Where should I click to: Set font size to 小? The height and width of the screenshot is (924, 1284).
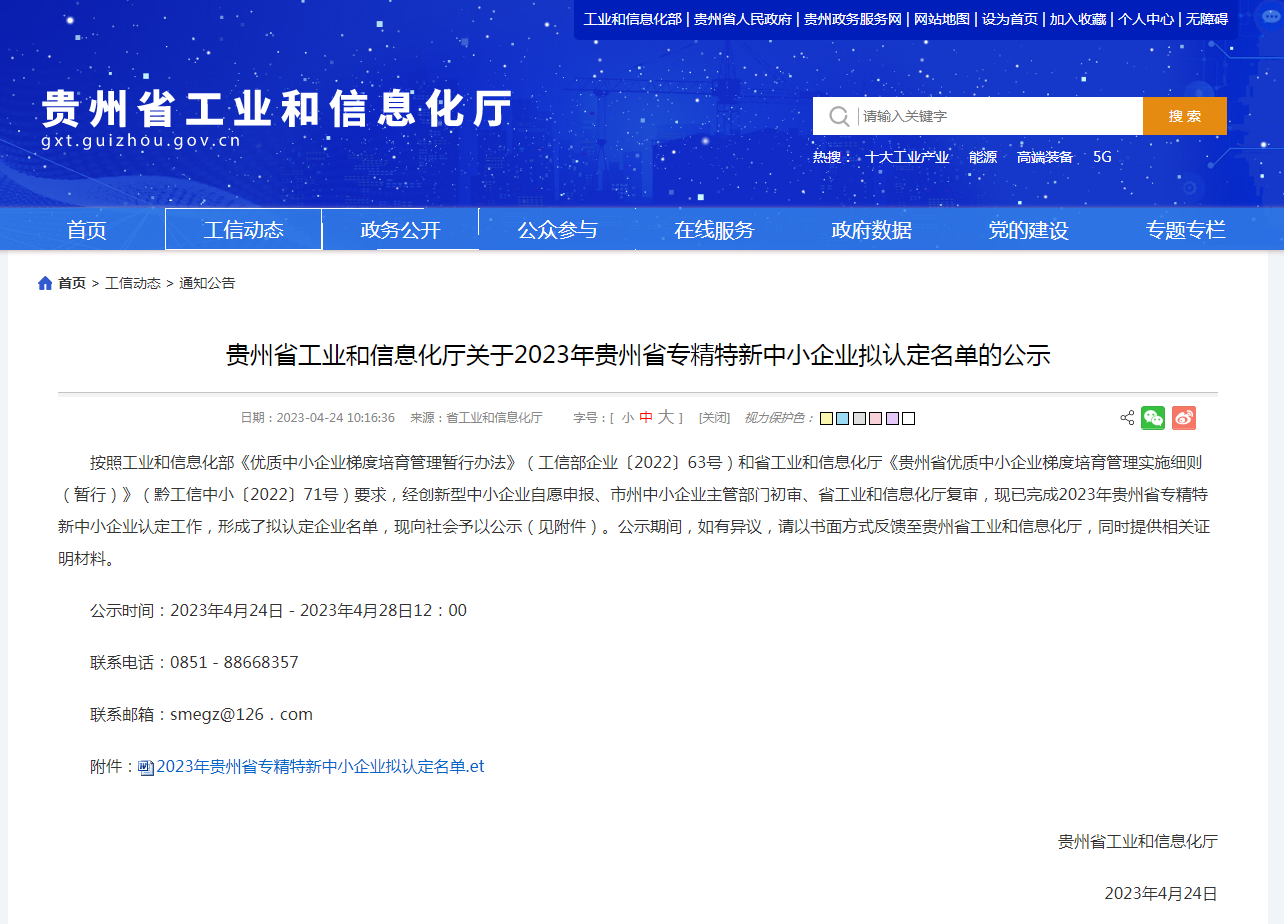point(627,418)
